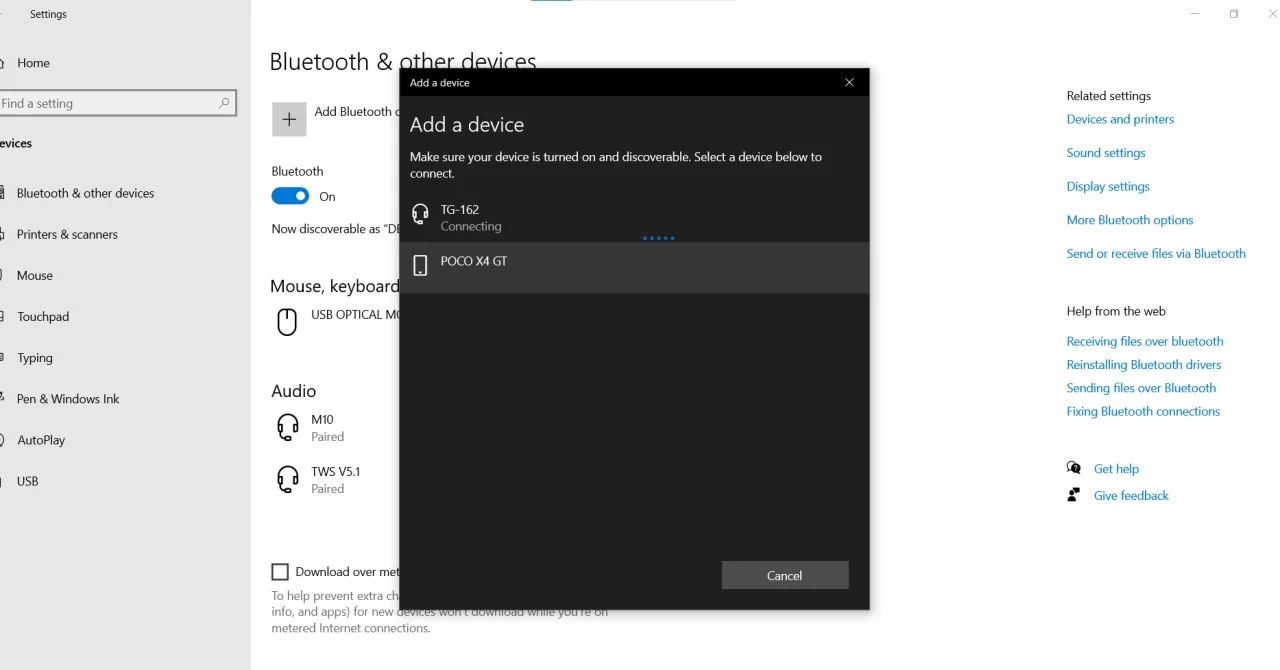This screenshot has width=1280, height=670.
Task: Click the Get help chat icon
Action: tap(1074, 468)
